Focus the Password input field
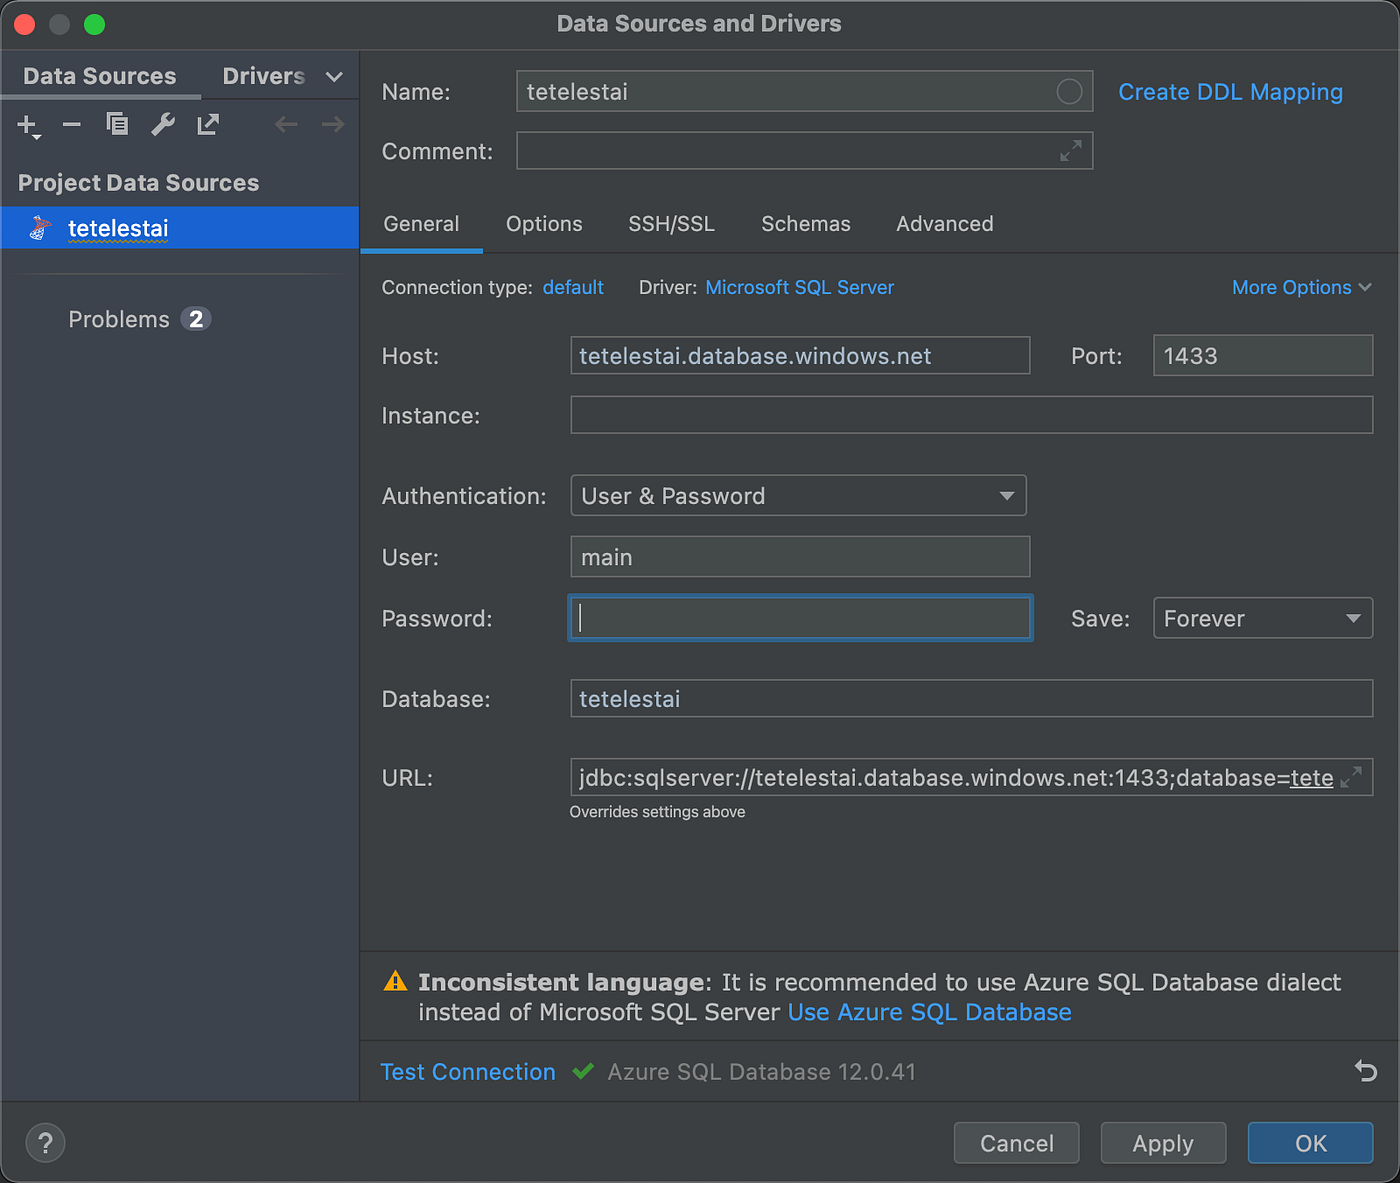The height and width of the screenshot is (1183, 1400). click(799, 618)
